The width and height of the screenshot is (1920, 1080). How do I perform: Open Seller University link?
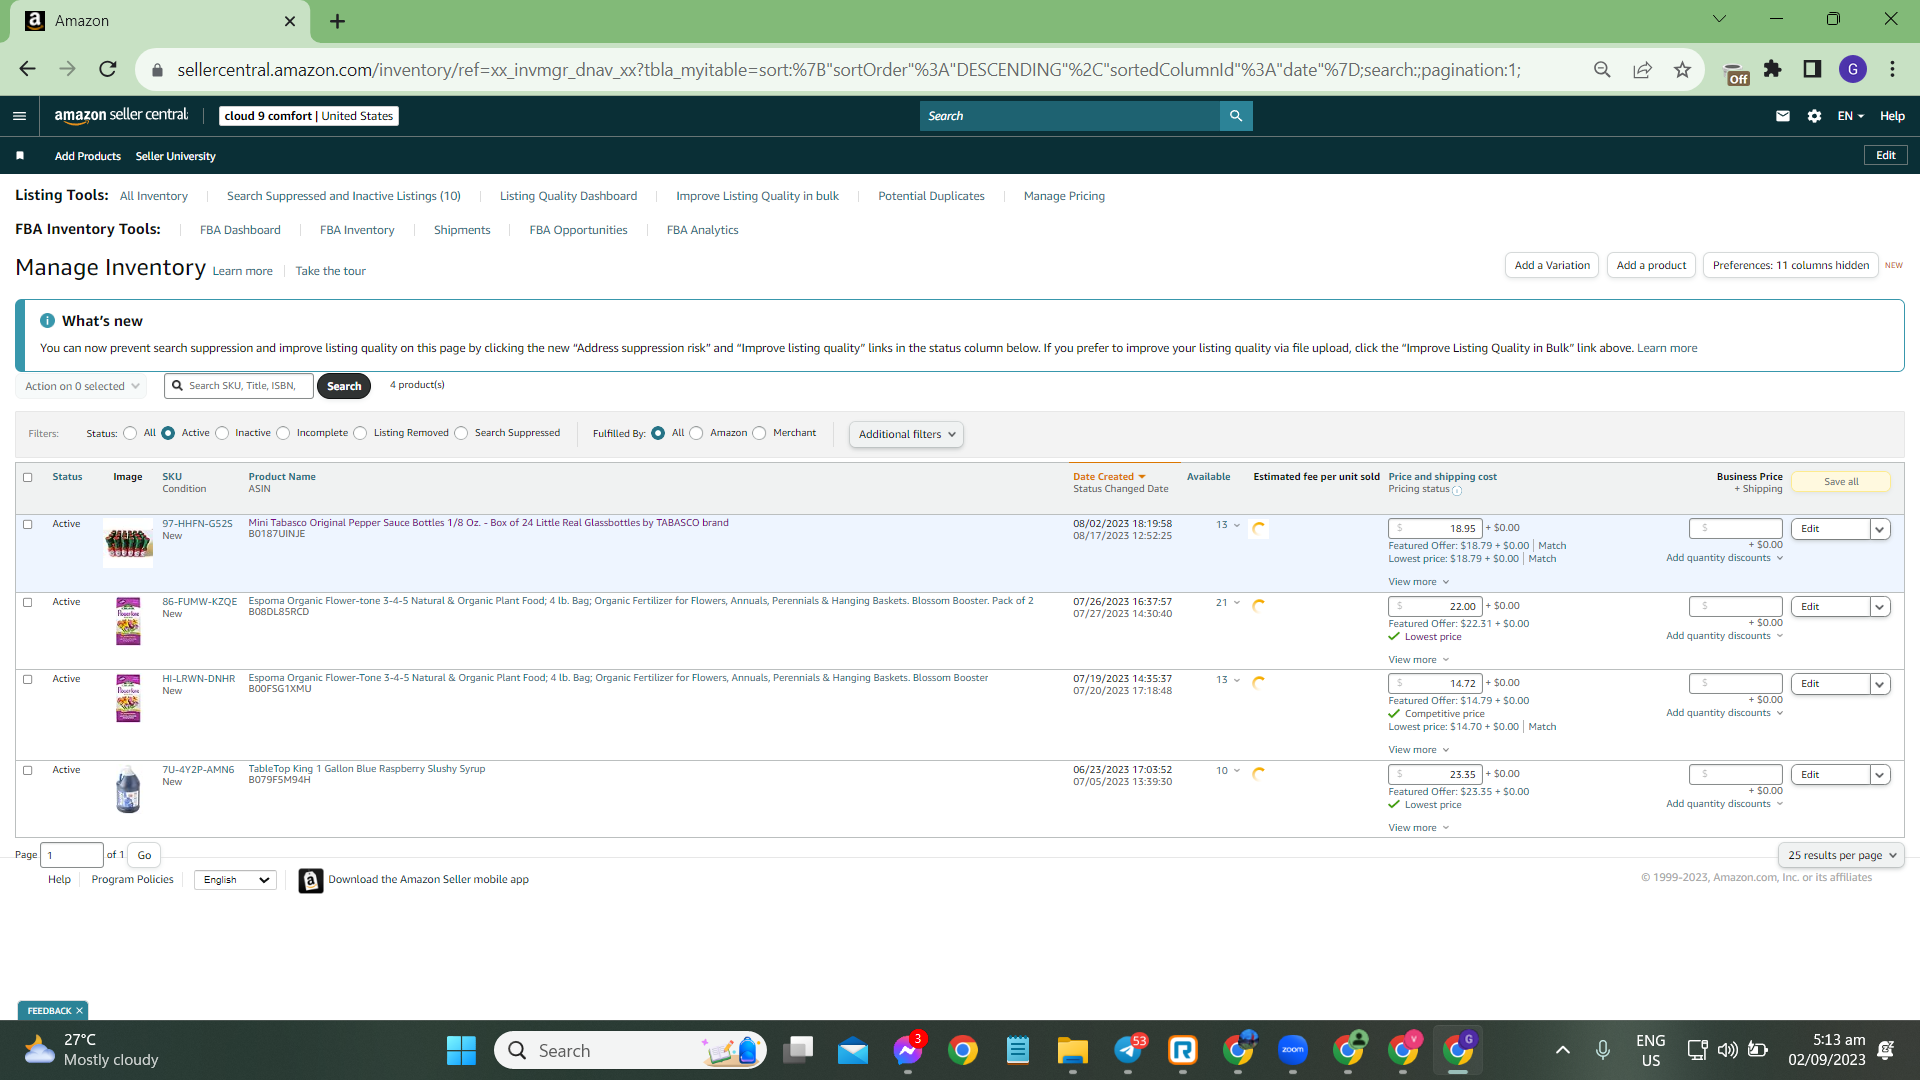(x=175, y=157)
